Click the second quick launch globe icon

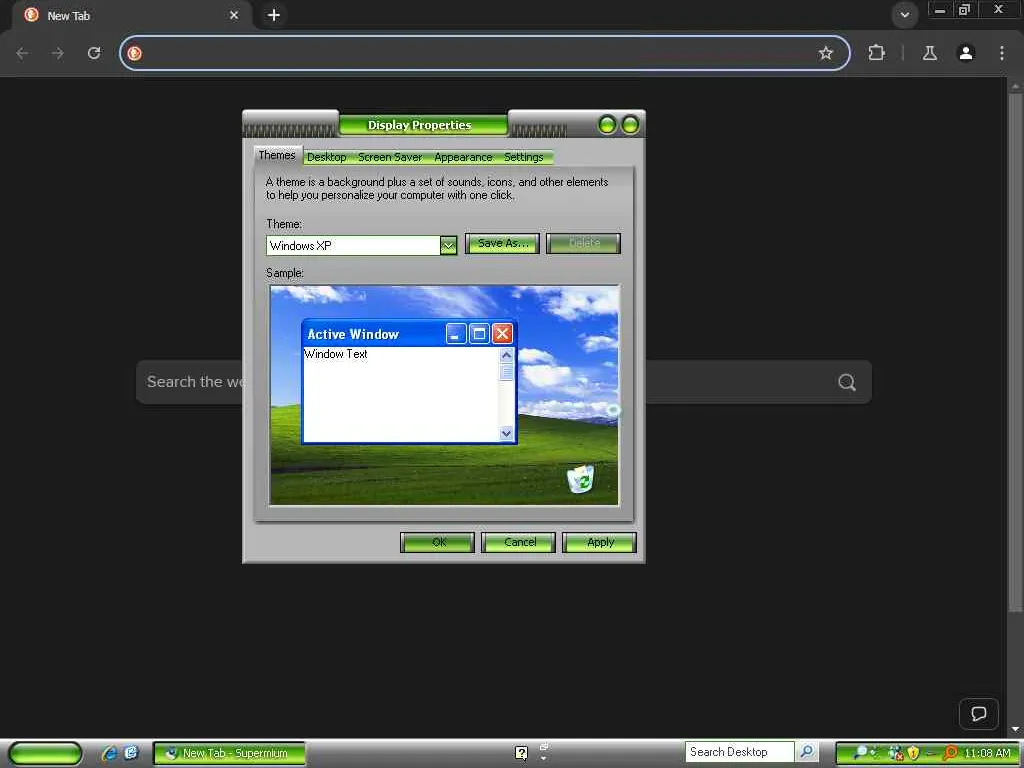click(131, 753)
